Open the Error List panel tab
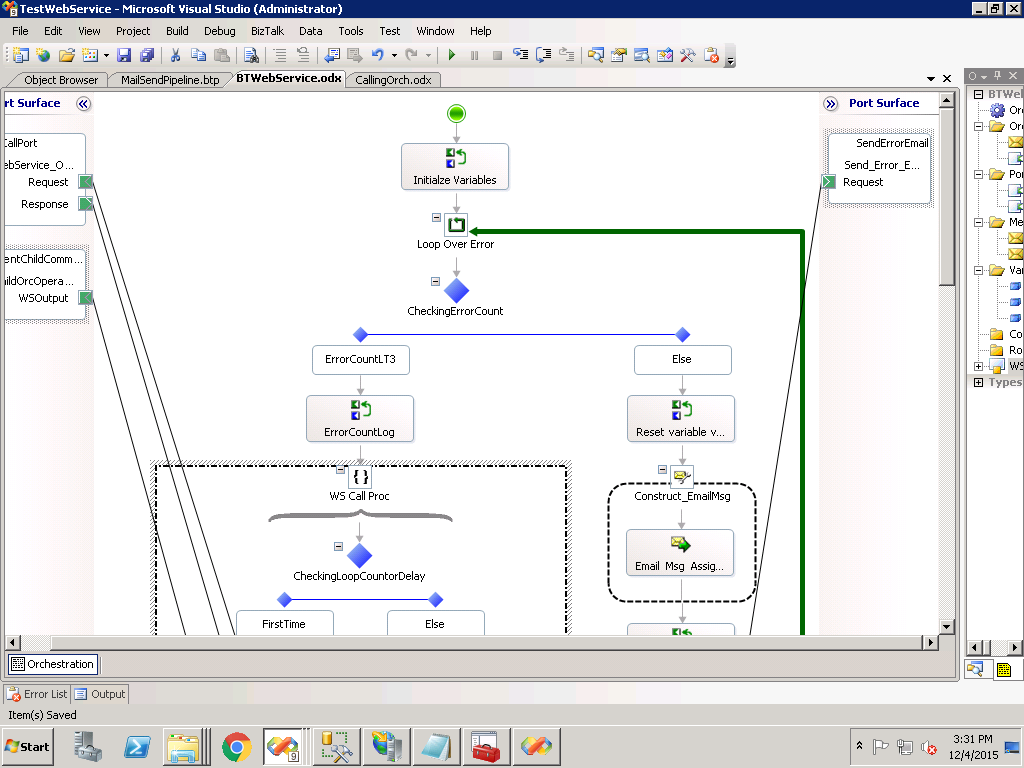 tap(37, 694)
